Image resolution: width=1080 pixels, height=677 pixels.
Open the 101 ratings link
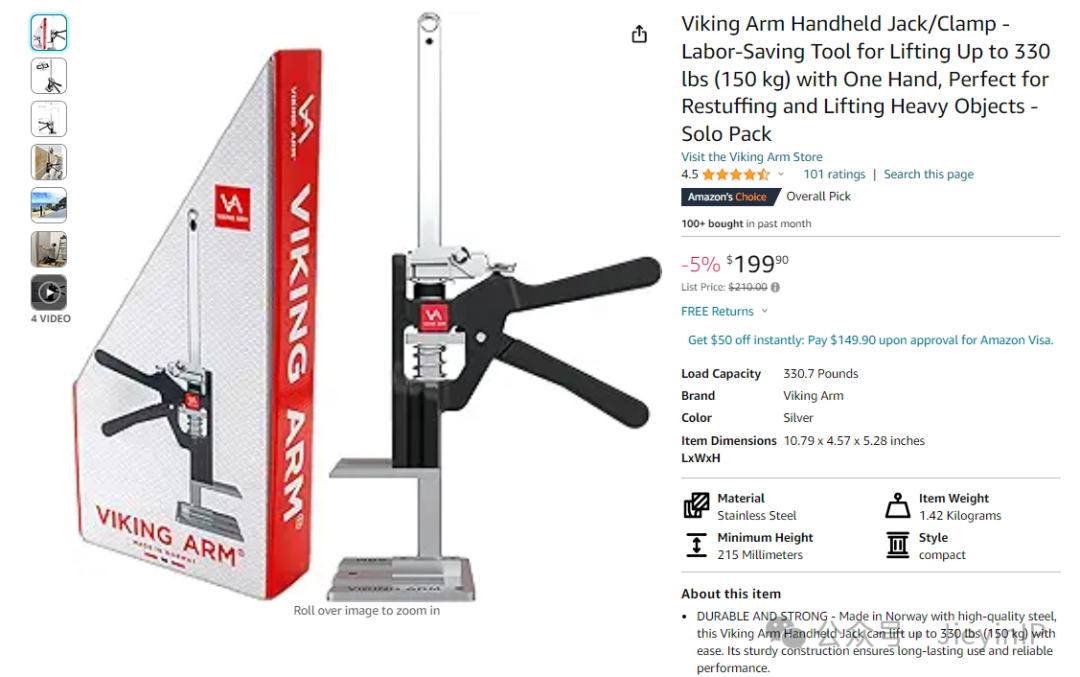834,174
